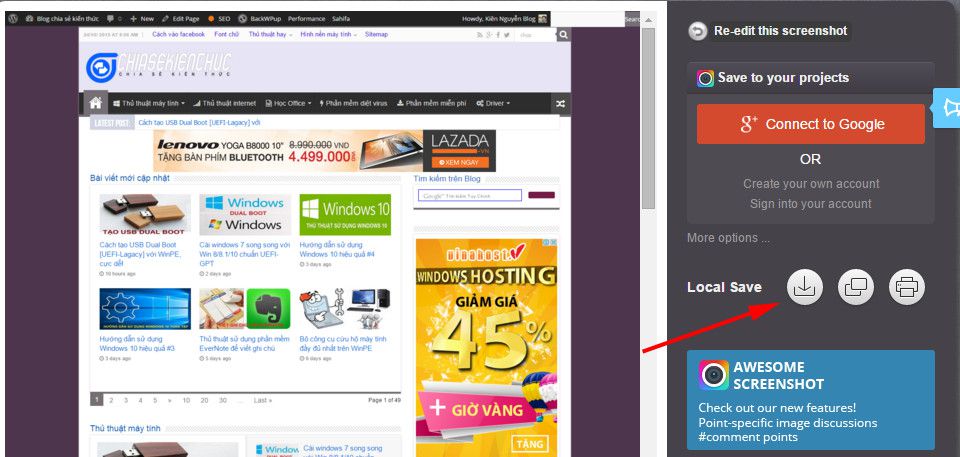The image size is (960, 457).
Task: Click the copy screenshot icon
Action: pyautogui.click(x=855, y=287)
